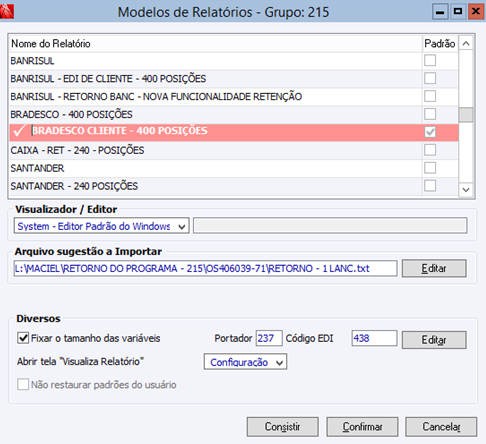Screen dimensions: 486x444
Task: Uncheck Fixar o tamanho das variáveis
Action: point(23,338)
